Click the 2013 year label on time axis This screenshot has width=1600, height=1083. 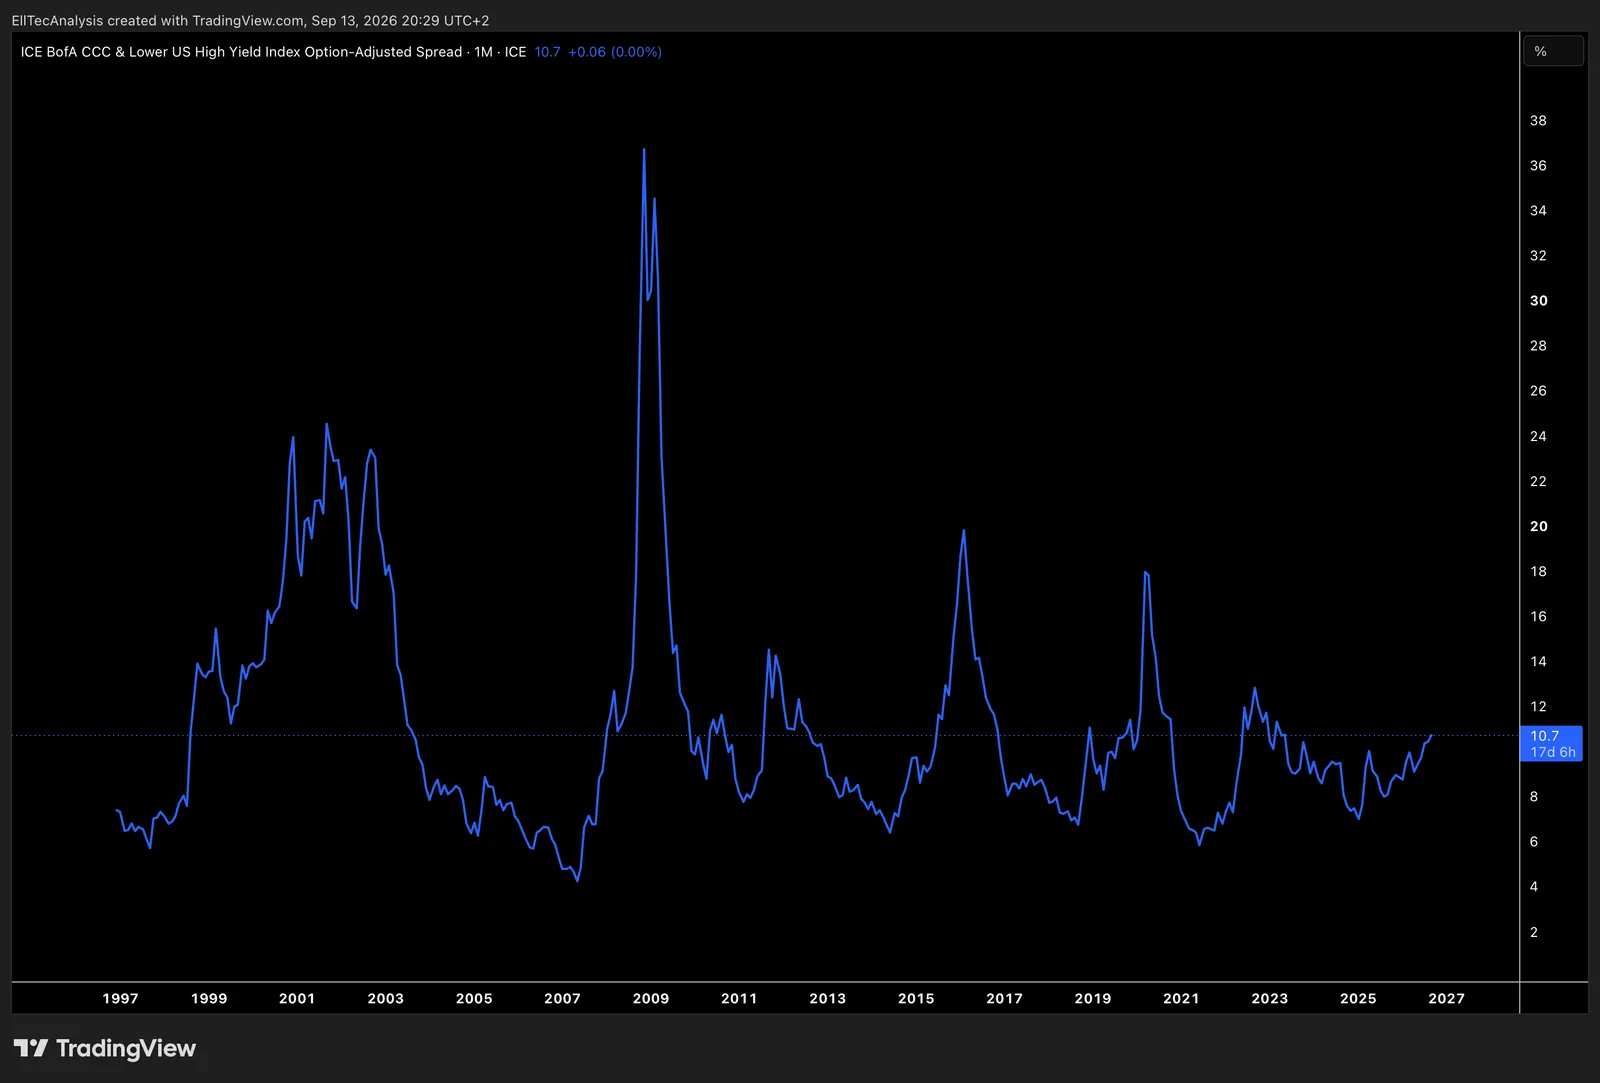[828, 998]
